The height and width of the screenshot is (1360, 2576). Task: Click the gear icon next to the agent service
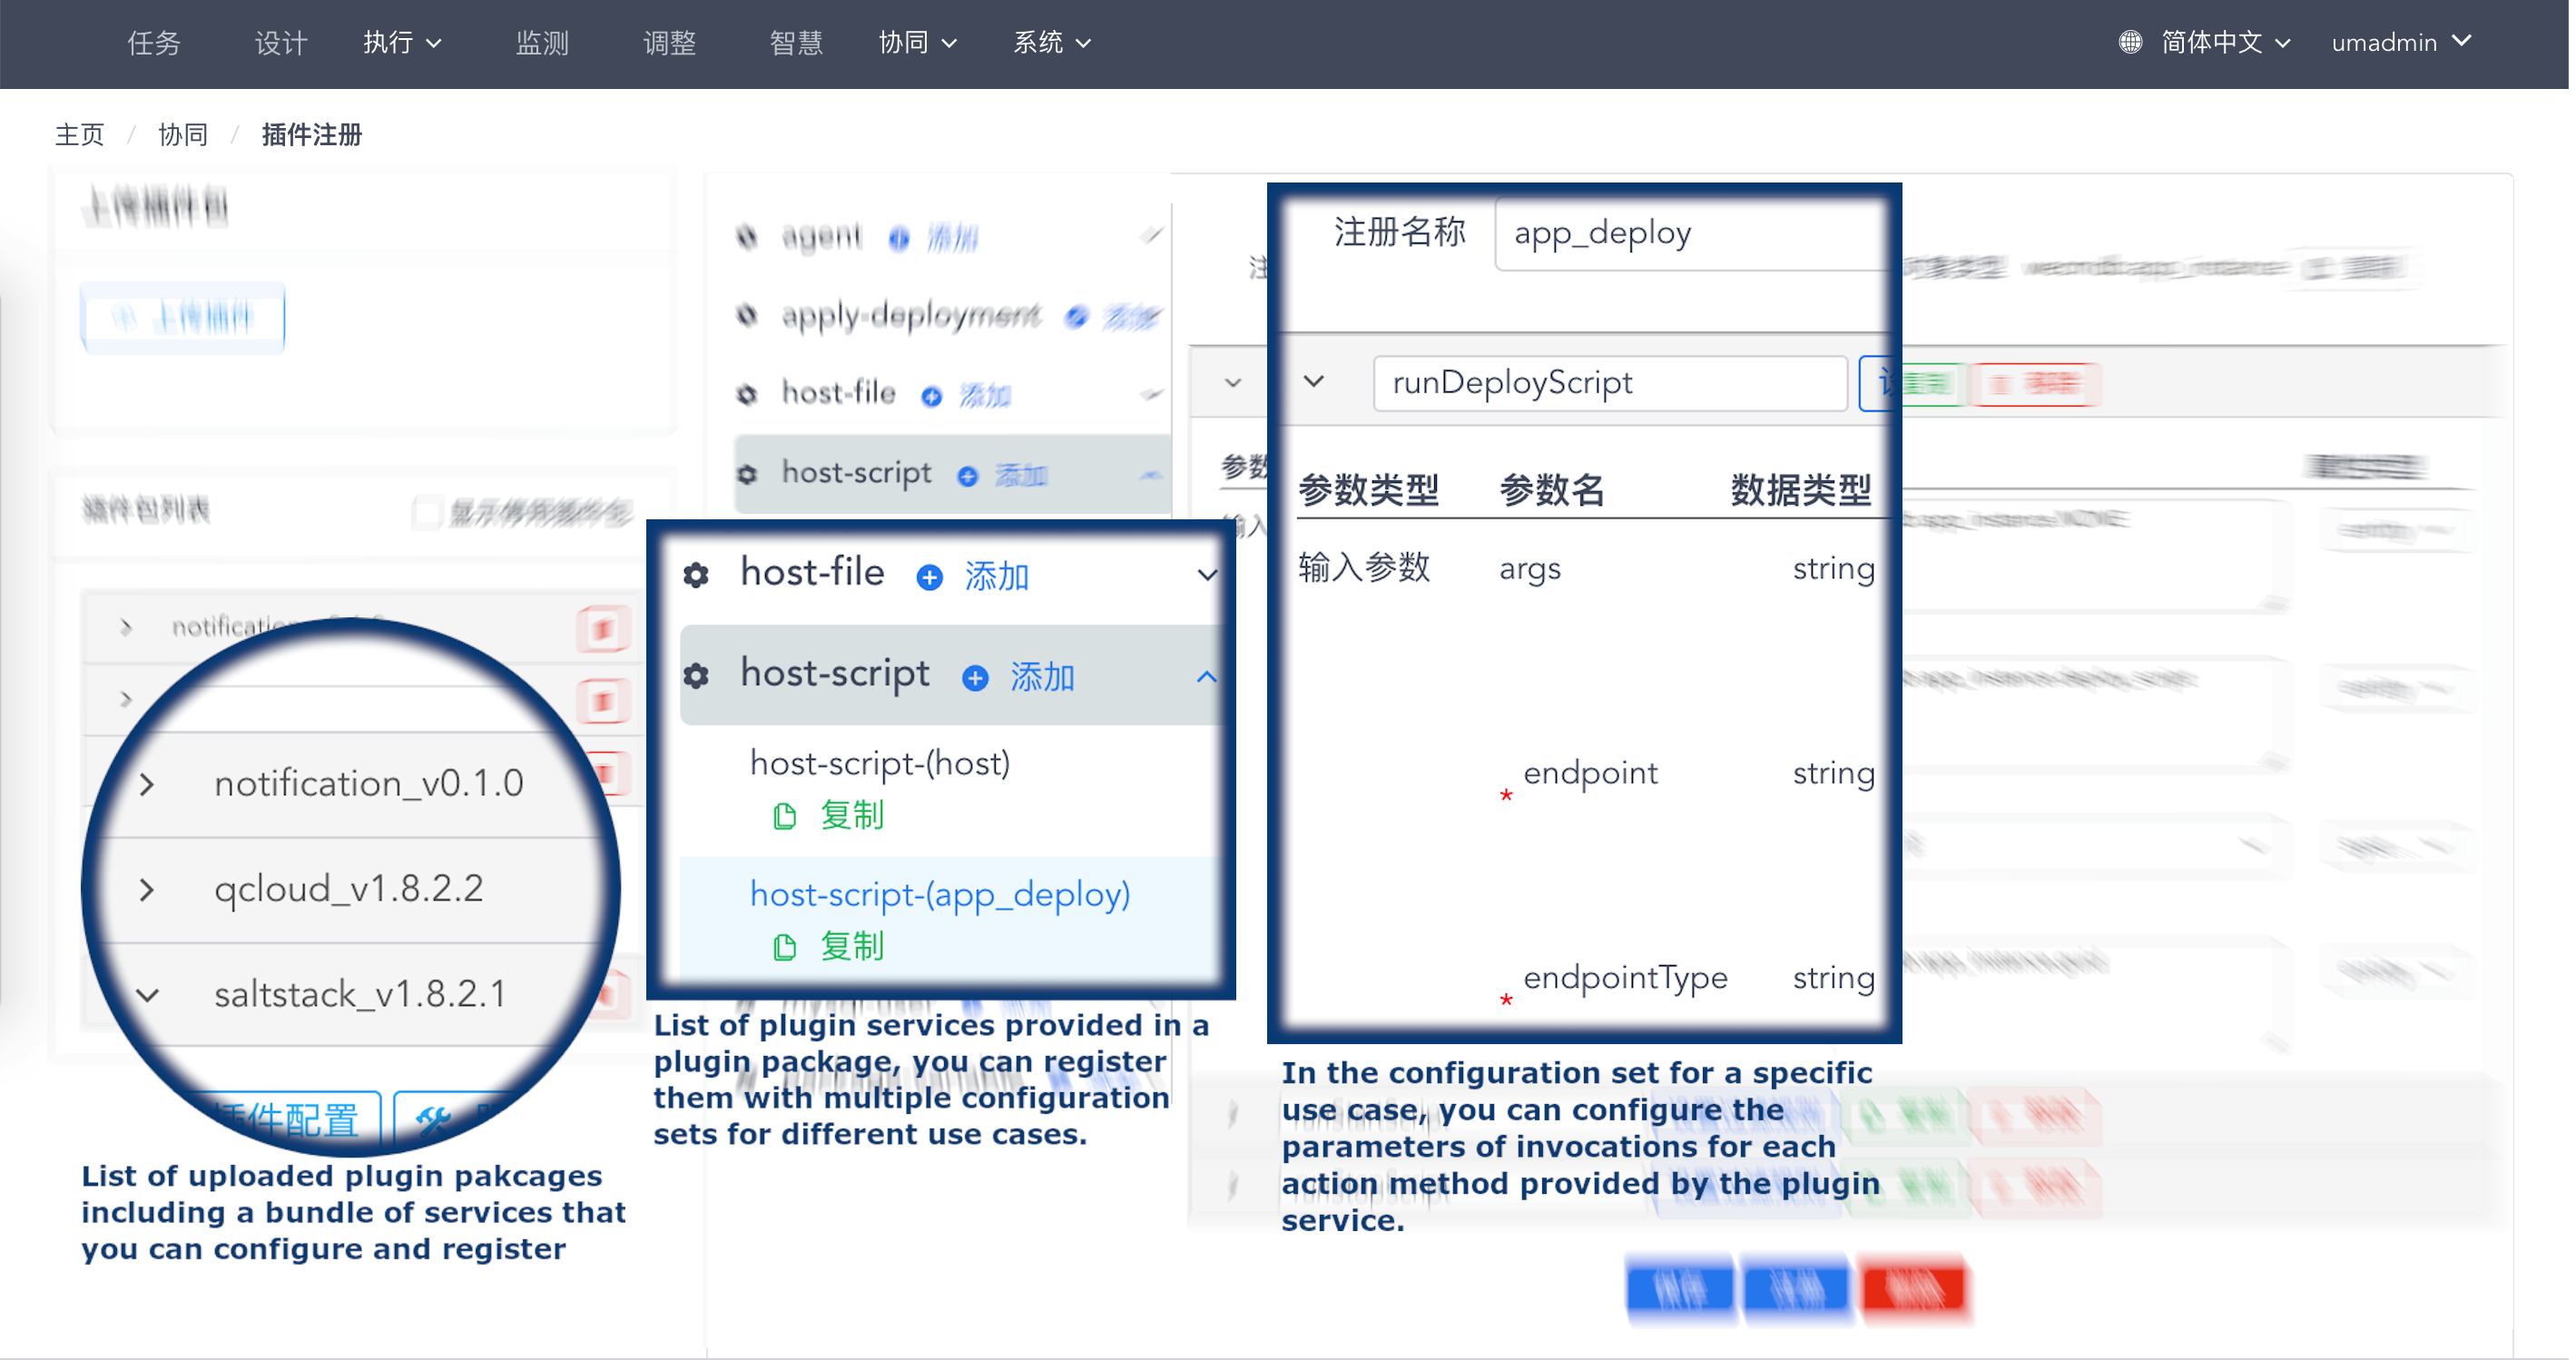point(746,237)
